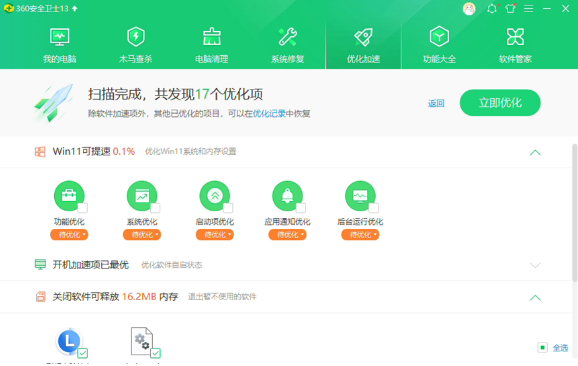The width and height of the screenshot is (578, 366).
Task: Click the 功能优化 label
Action: [69, 222]
